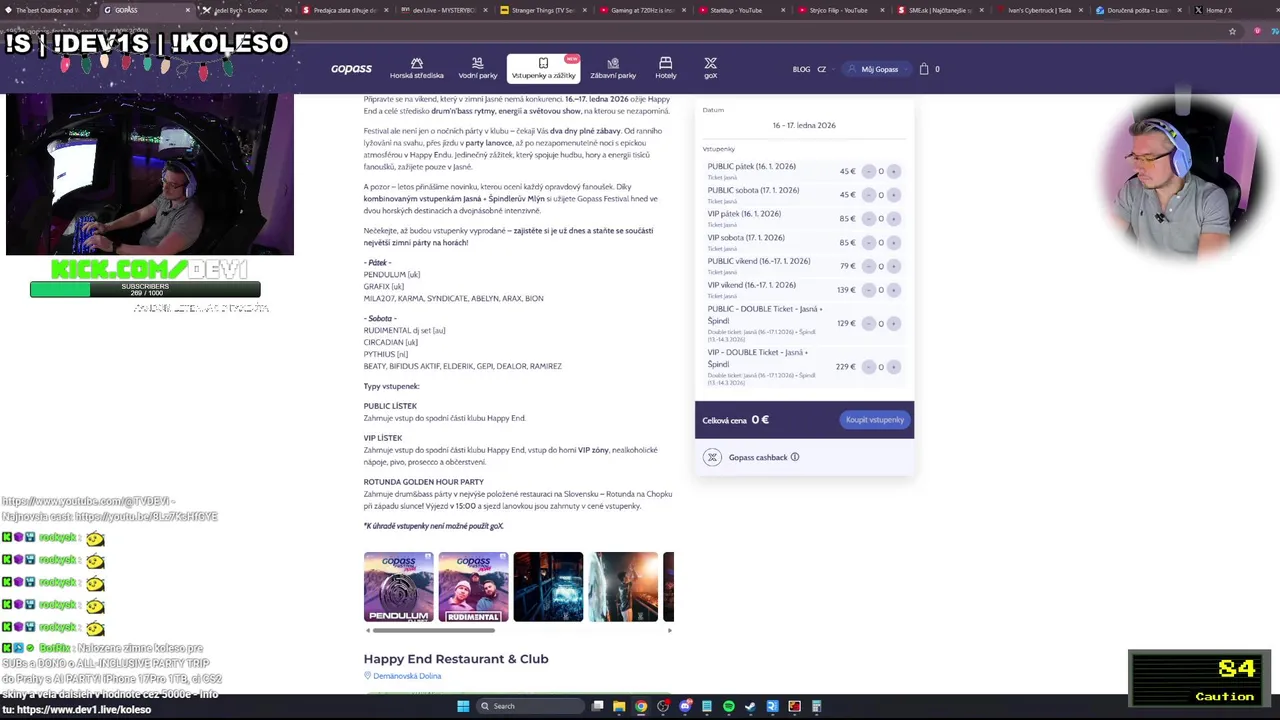Open the third gallery thumbnail with stage lights
Image resolution: width=1280 pixels, height=720 pixels.
[548, 587]
